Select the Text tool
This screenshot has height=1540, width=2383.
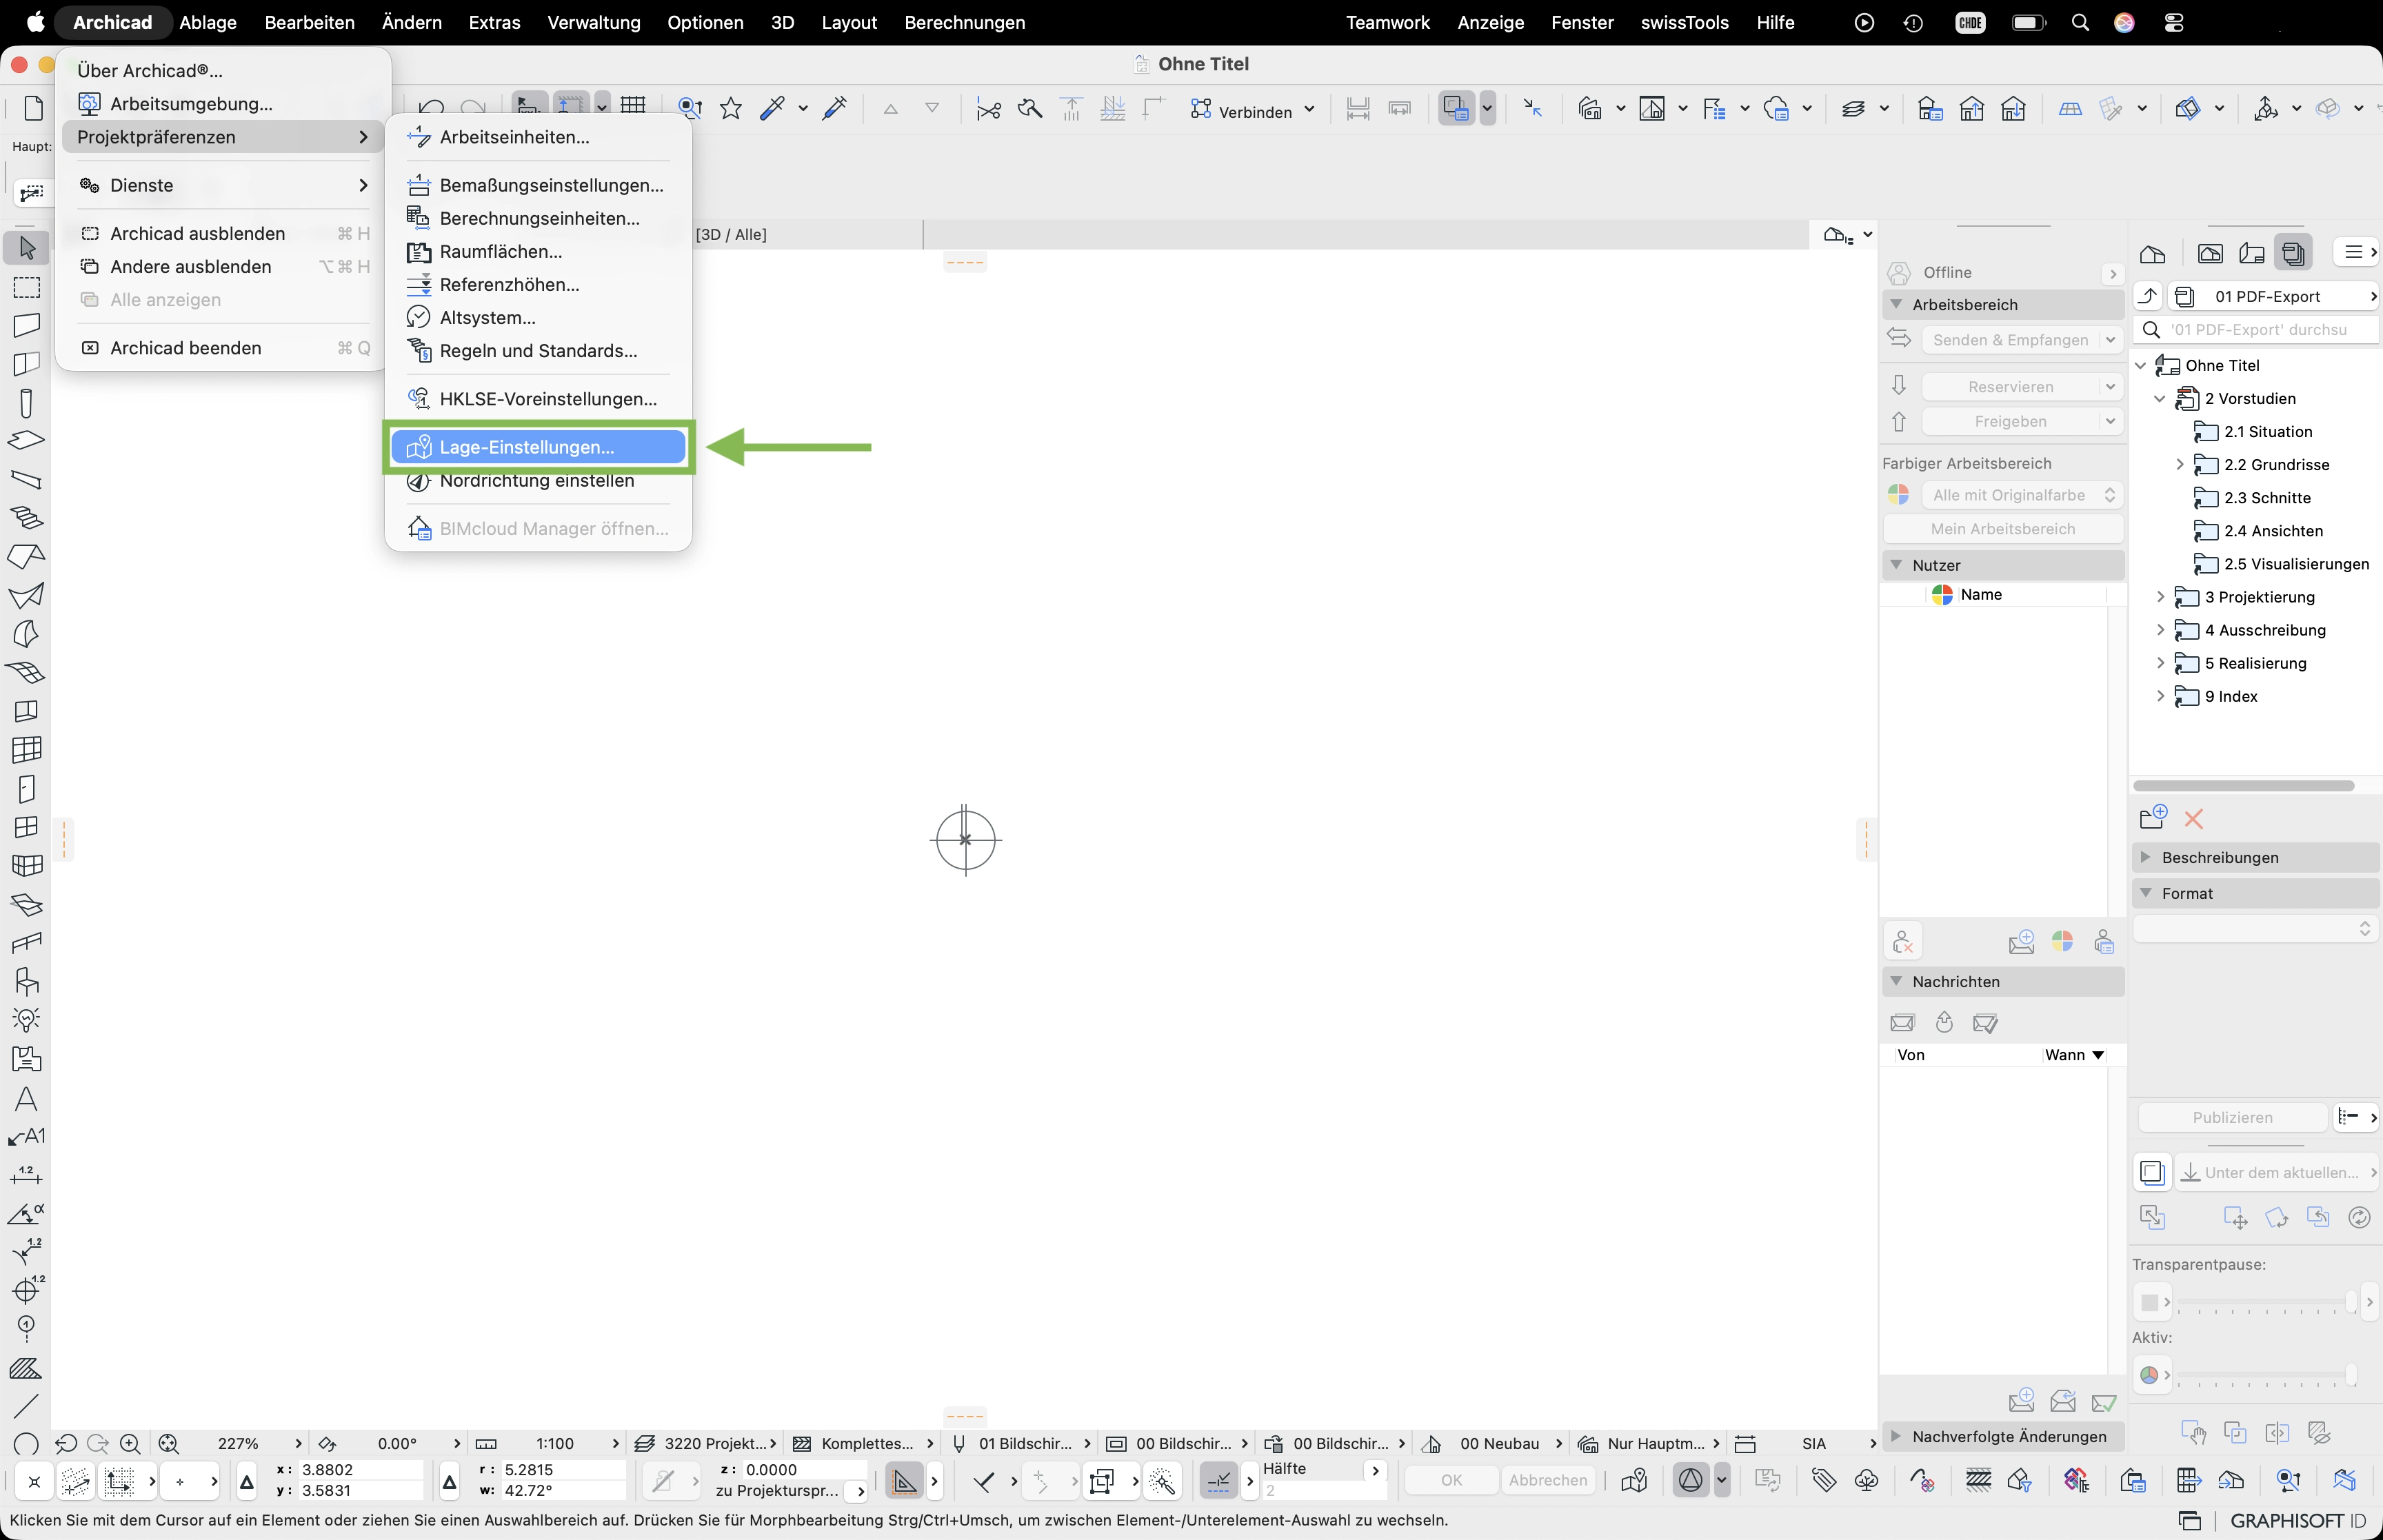point(27,1099)
